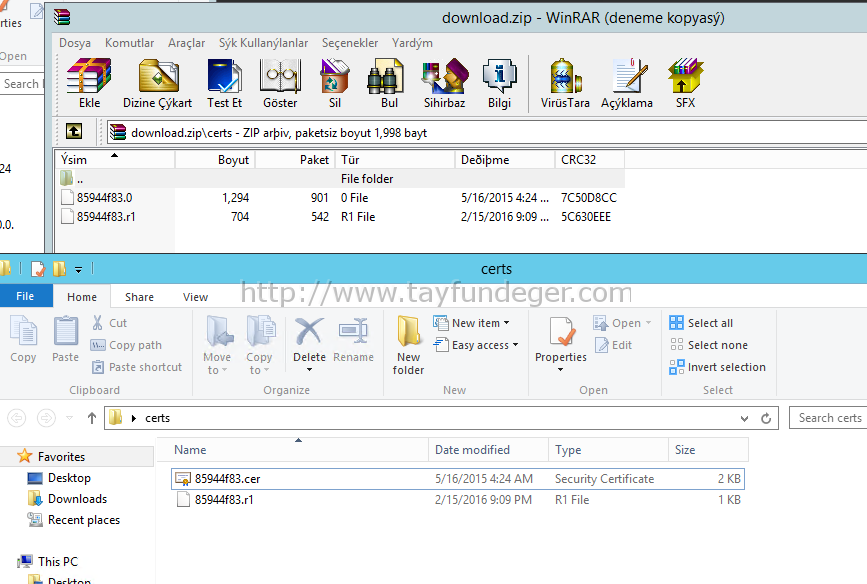
Task: Create an SFX archive via its icon
Action: (x=685, y=83)
